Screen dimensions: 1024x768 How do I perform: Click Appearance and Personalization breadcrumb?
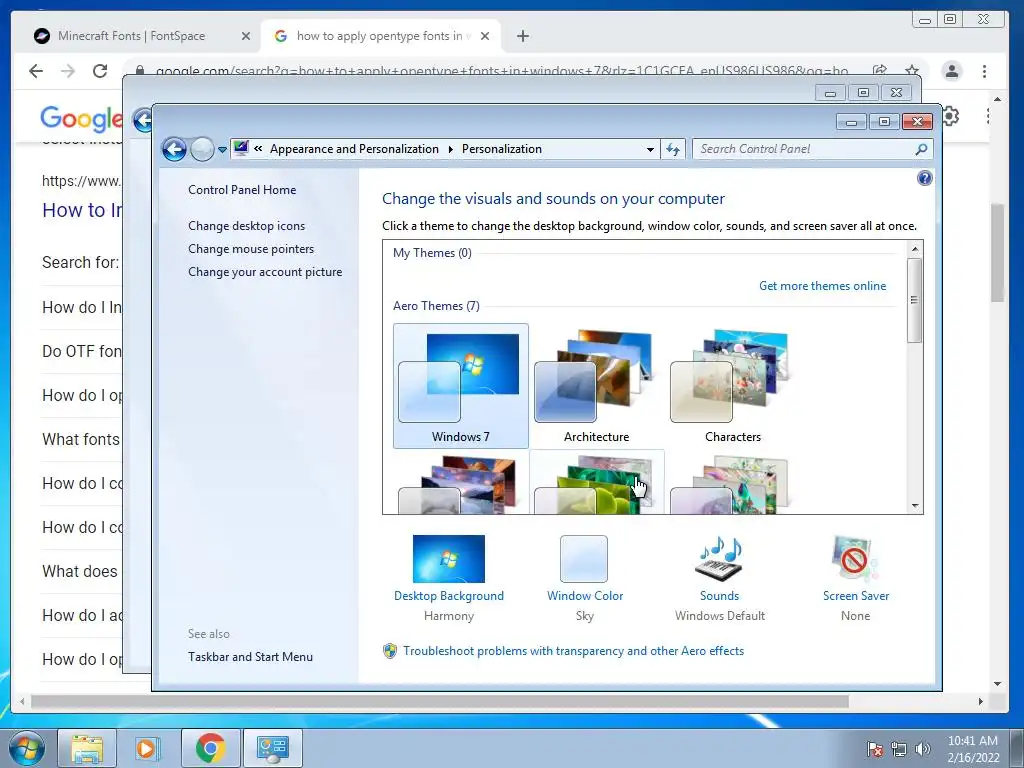[354, 149]
